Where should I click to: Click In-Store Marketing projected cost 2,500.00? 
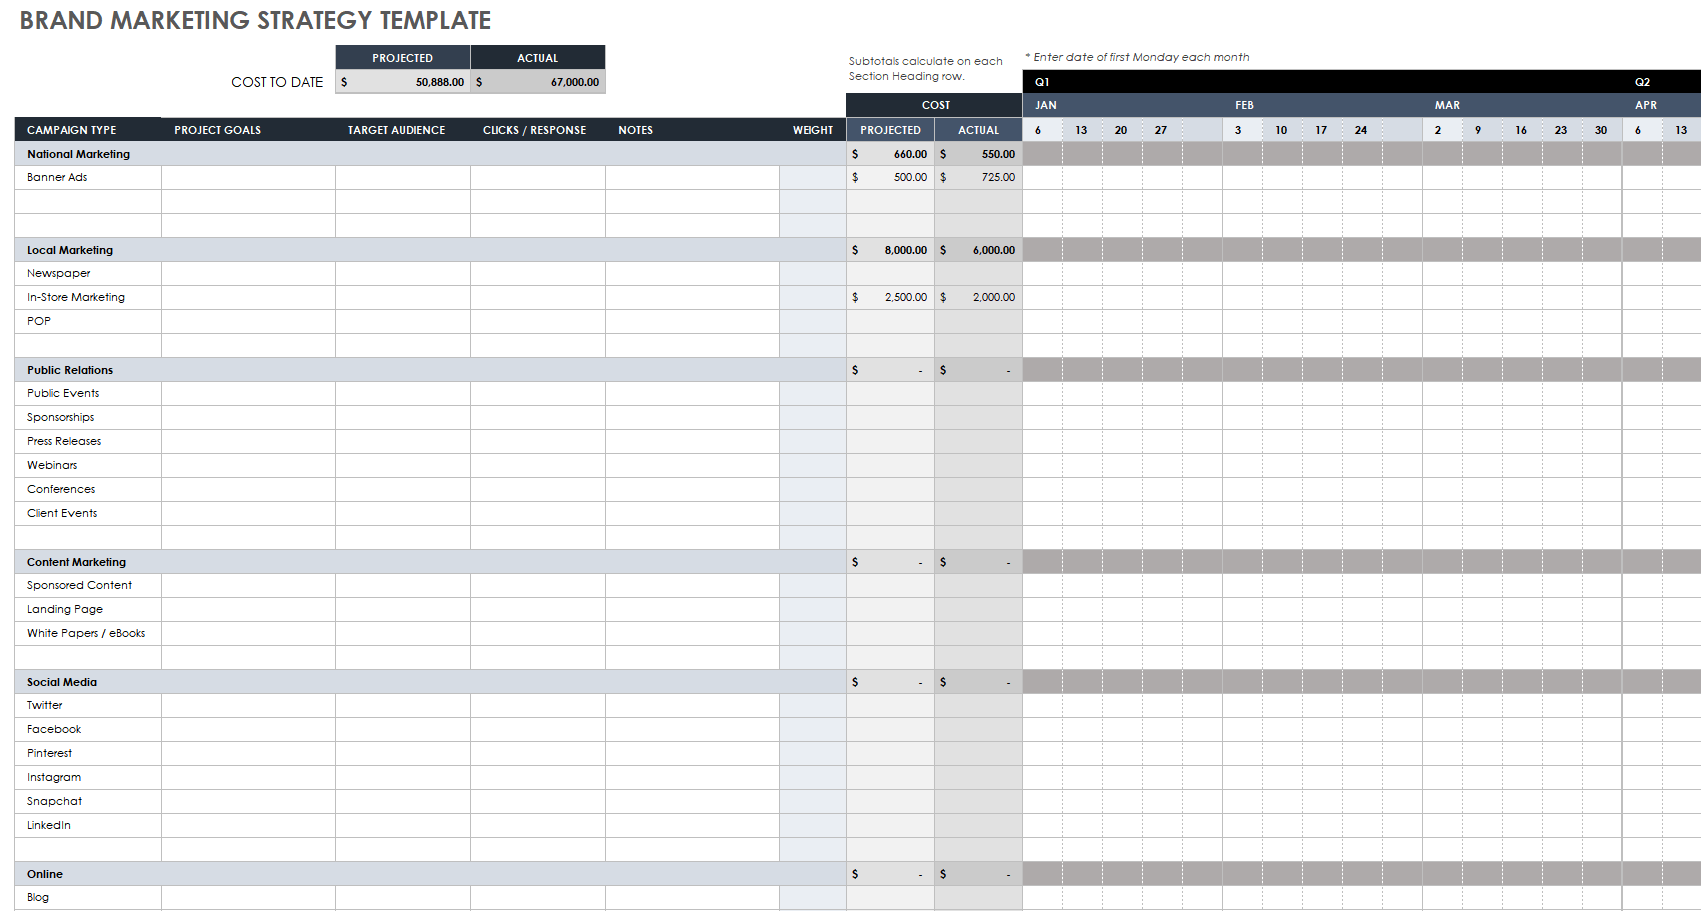pyautogui.click(x=890, y=297)
